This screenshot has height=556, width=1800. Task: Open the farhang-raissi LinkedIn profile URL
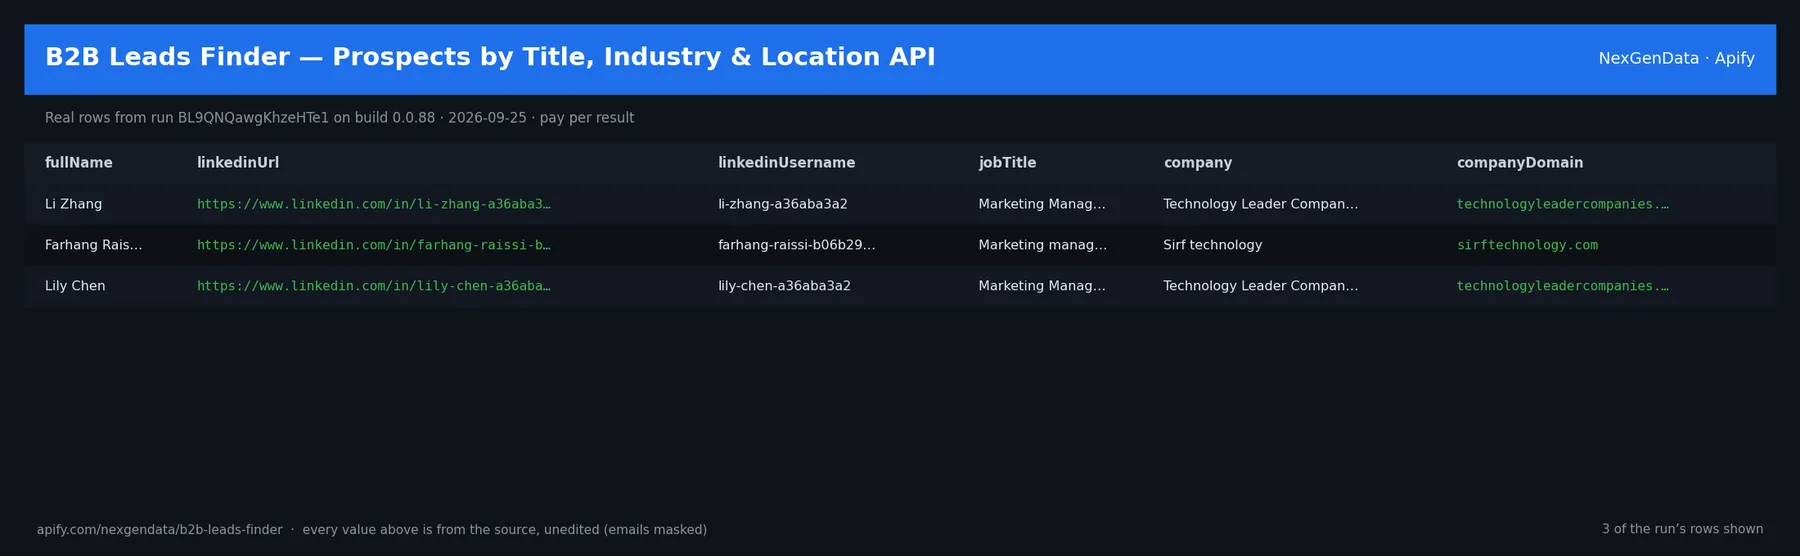373,245
